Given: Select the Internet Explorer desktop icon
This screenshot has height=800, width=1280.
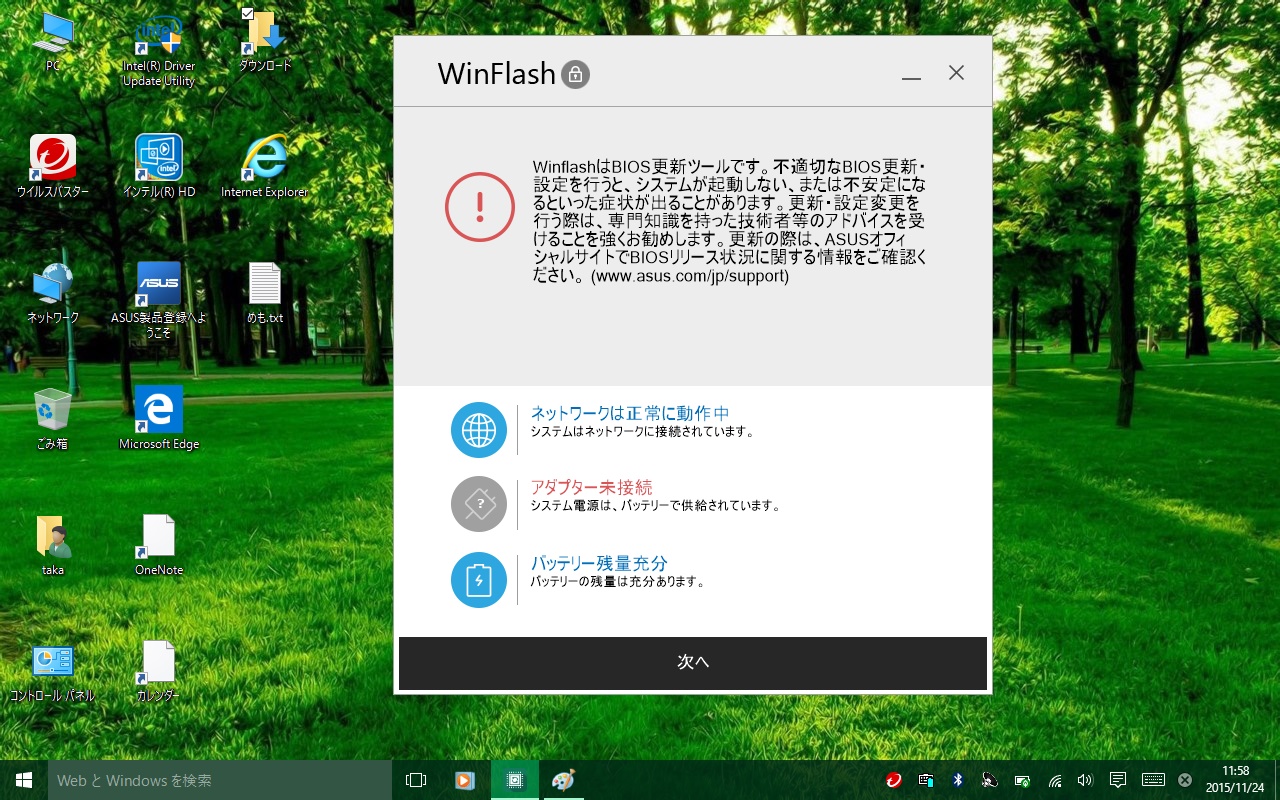Looking at the screenshot, I should click(265, 166).
